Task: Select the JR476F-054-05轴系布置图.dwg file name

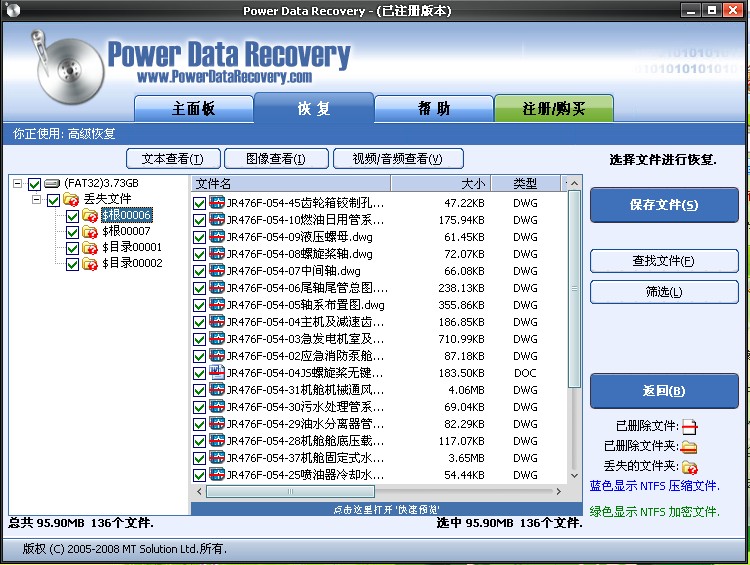Action: 306,305
